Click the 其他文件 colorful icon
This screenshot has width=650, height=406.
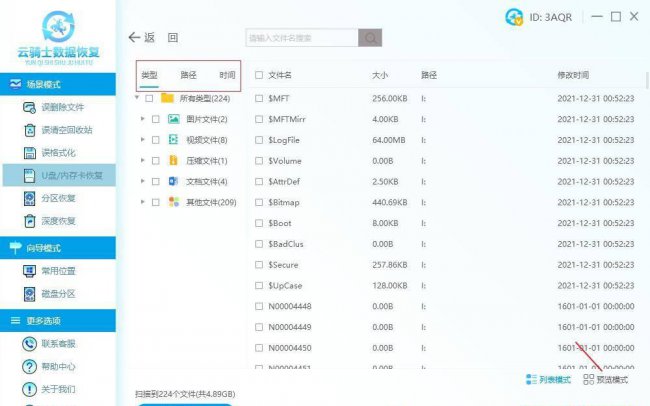click(x=174, y=202)
